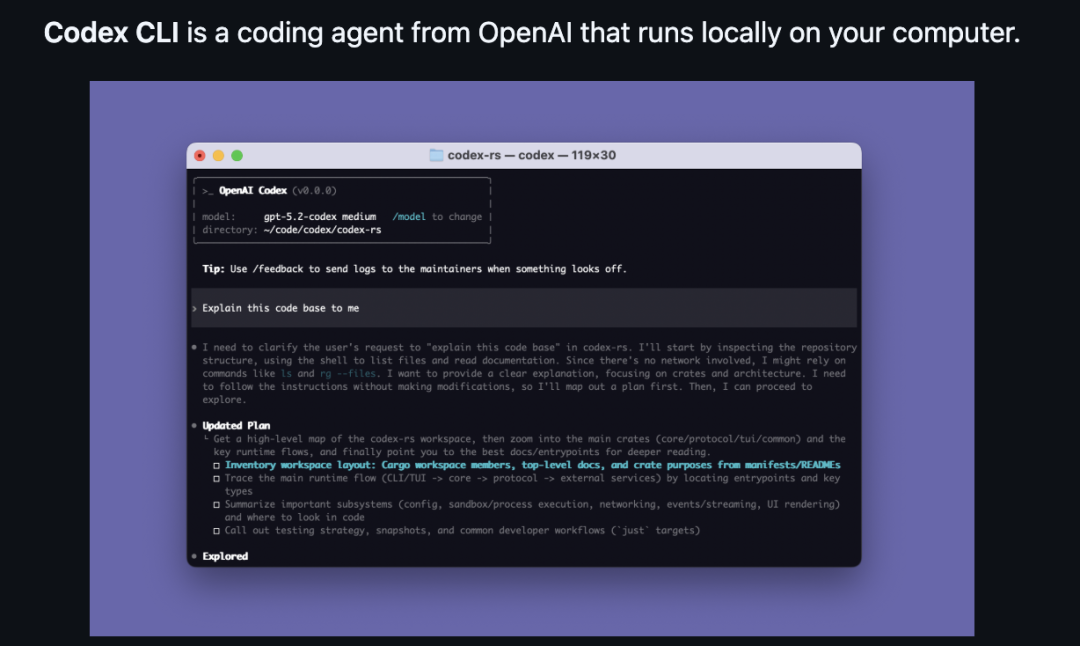Click the highlighted 'Inventory workspace layout' plan line

[x=532, y=465]
